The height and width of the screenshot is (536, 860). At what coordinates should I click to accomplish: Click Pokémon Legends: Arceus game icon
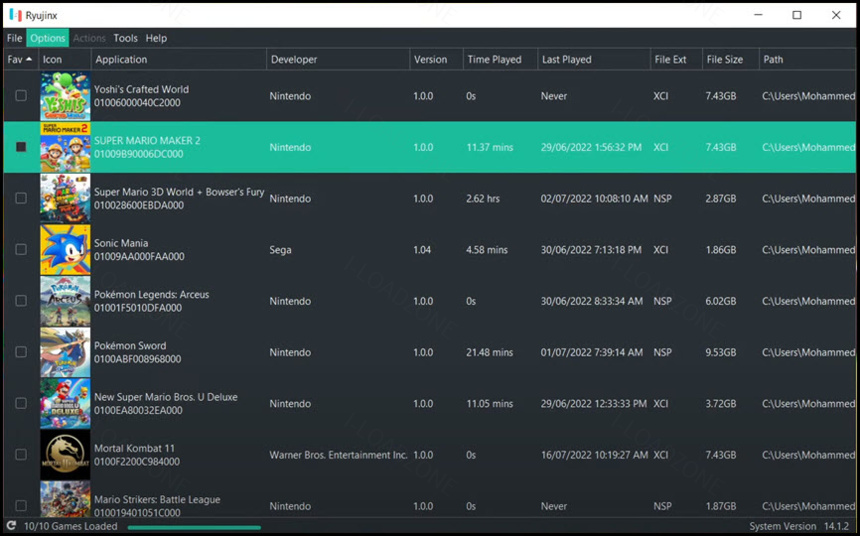pyautogui.click(x=65, y=301)
